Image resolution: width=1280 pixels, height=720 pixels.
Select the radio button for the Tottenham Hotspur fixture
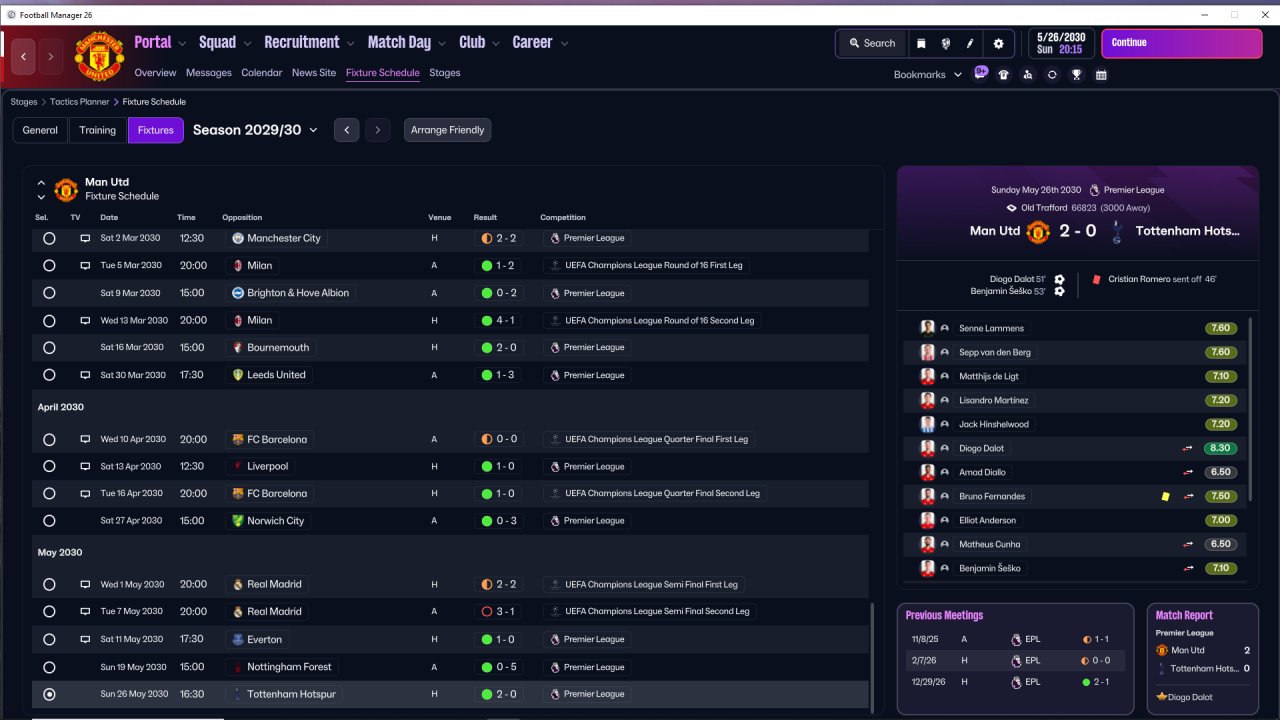[x=49, y=694]
